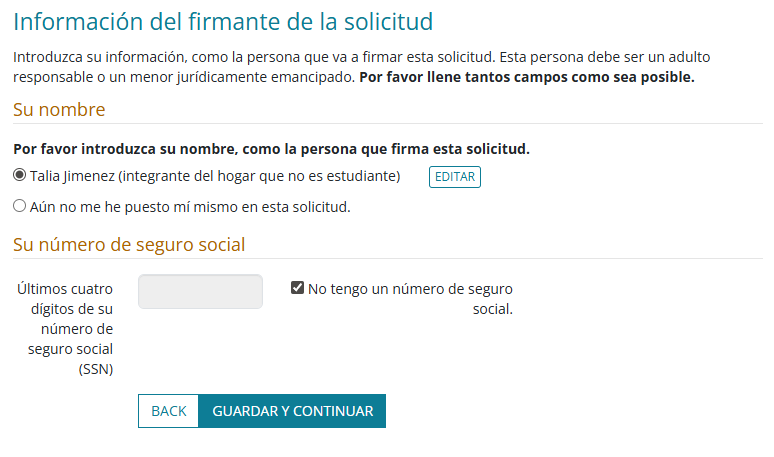Select the Talia Jimenez radio button
This screenshot has height=457, width=774.
20,176
